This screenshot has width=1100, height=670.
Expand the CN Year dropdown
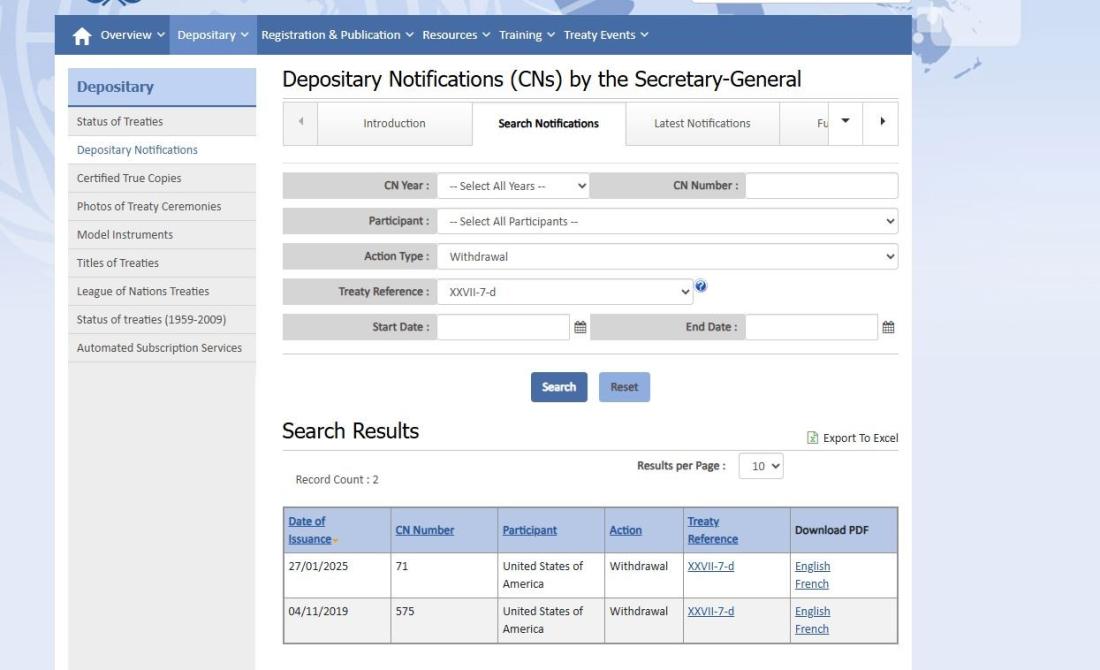[x=513, y=186]
